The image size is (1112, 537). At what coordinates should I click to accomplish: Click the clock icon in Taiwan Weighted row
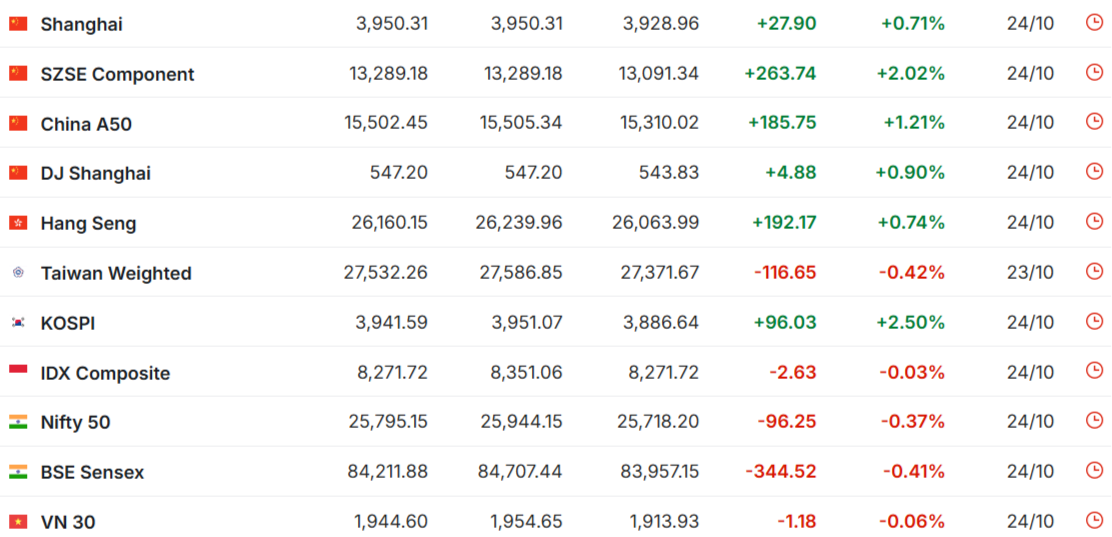[1094, 272]
